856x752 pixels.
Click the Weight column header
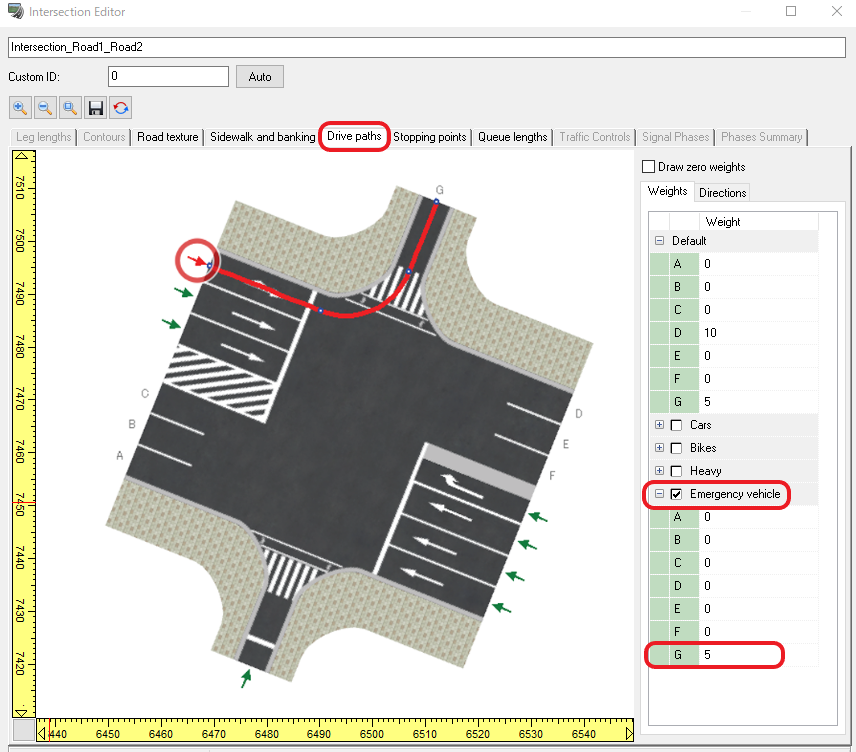(x=758, y=222)
